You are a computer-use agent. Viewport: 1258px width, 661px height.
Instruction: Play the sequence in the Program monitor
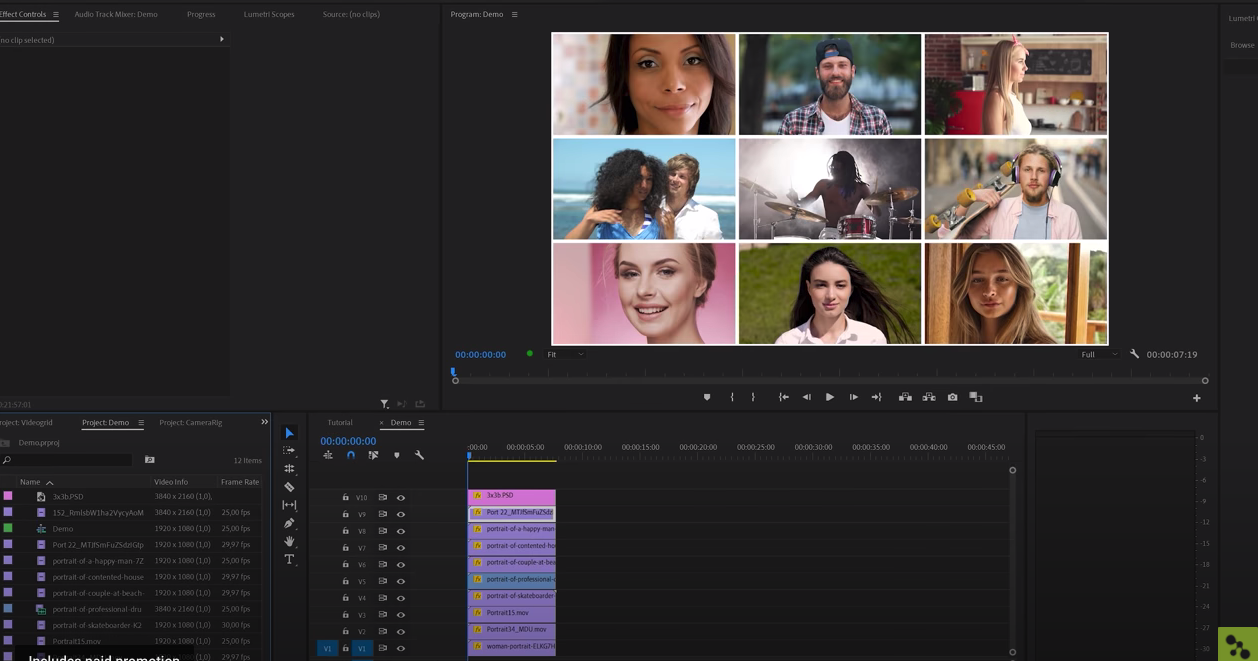(x=829, y=397)
